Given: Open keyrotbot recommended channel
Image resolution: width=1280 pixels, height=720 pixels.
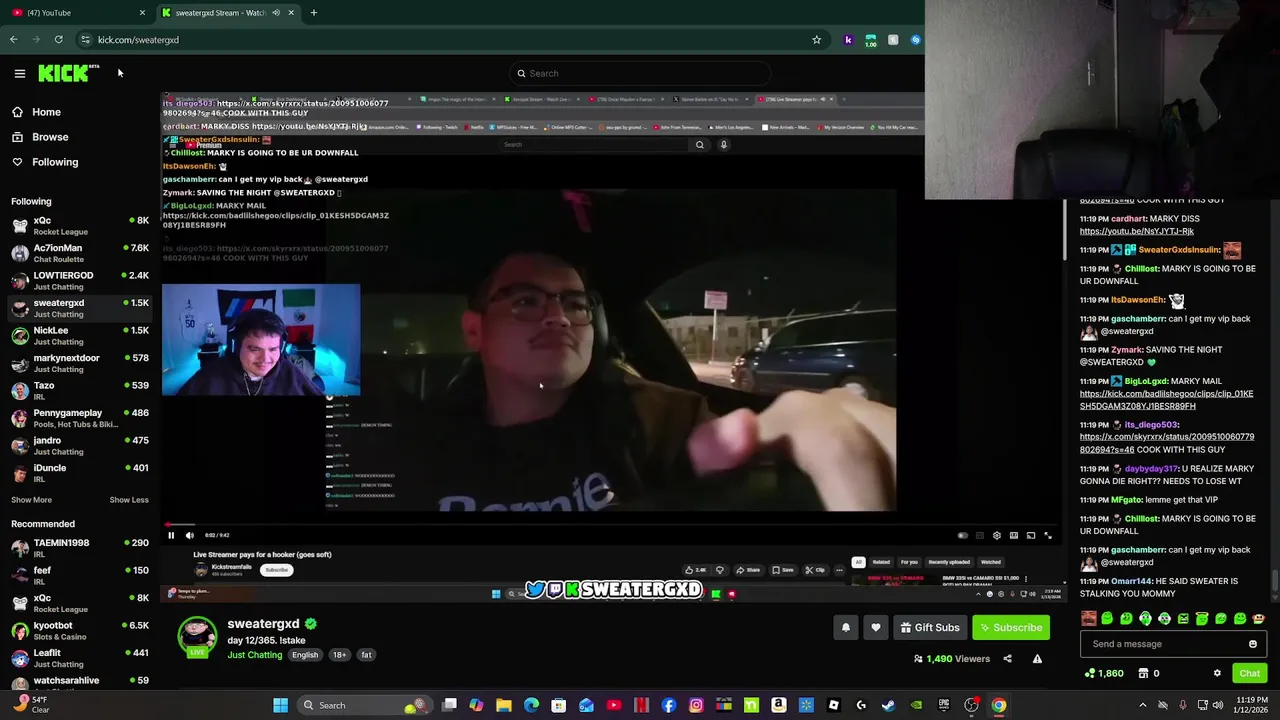Looking at the screenshot, I should point(80,631).
